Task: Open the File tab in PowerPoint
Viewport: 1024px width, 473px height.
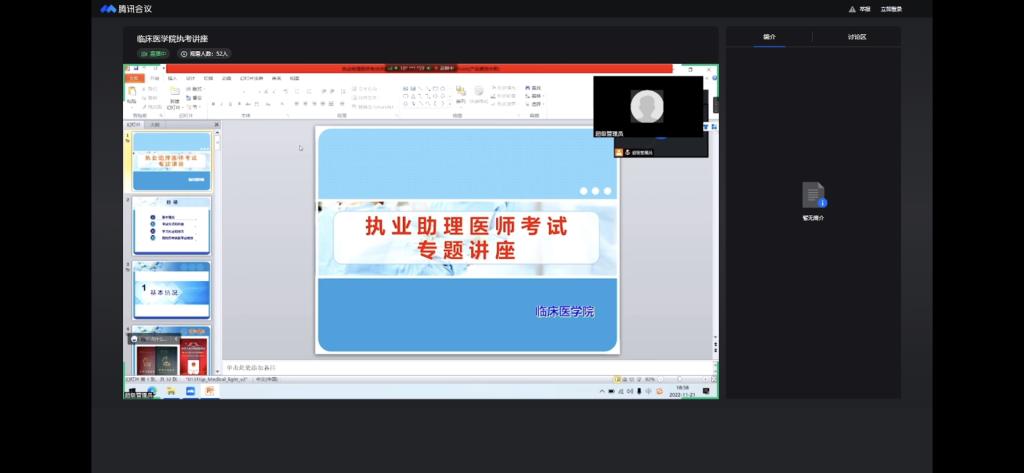Action: (134, 77)
